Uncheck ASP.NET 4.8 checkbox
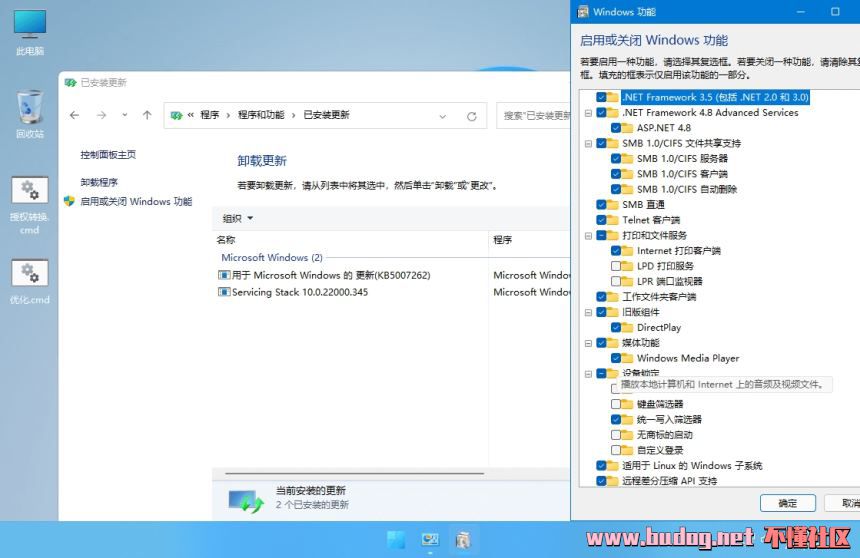Viewport: 860px width, 558px height. pyautogui.click(x=616, y=128)
